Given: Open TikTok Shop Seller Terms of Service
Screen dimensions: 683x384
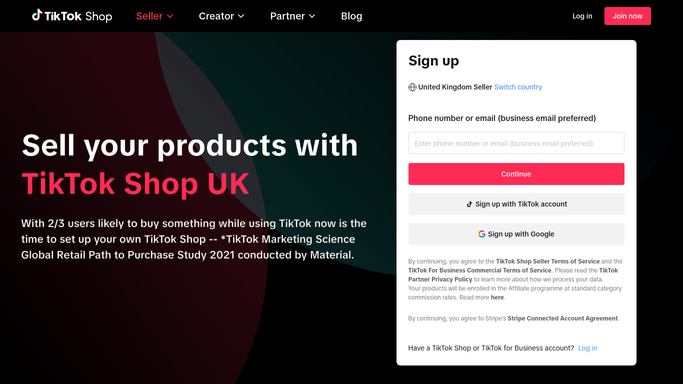Looking at the screenshot, I should tap(548, 262).
